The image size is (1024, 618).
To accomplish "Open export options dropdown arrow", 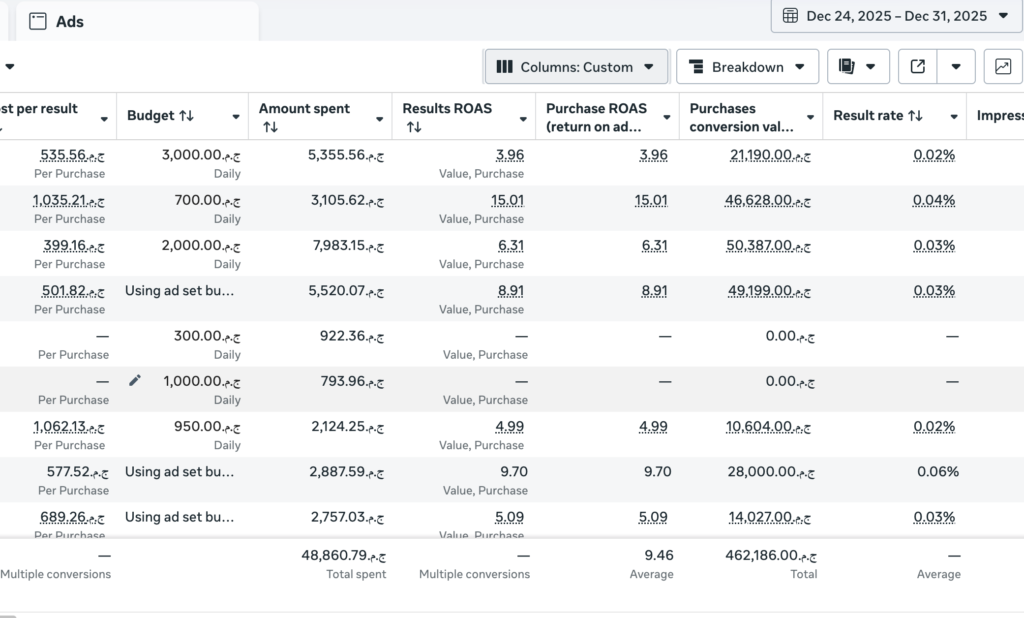I will point(956,67).
